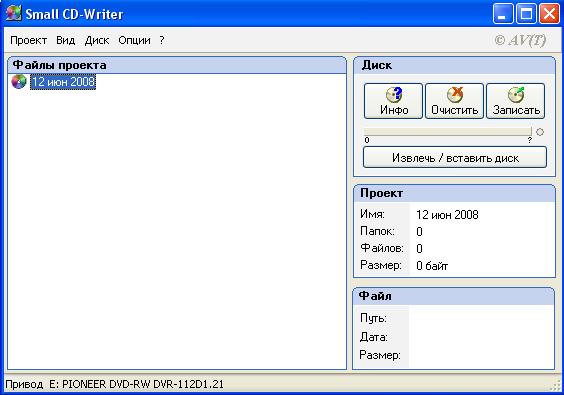
Task: Open the Опции menu
Action: click(x=135, y=40)
